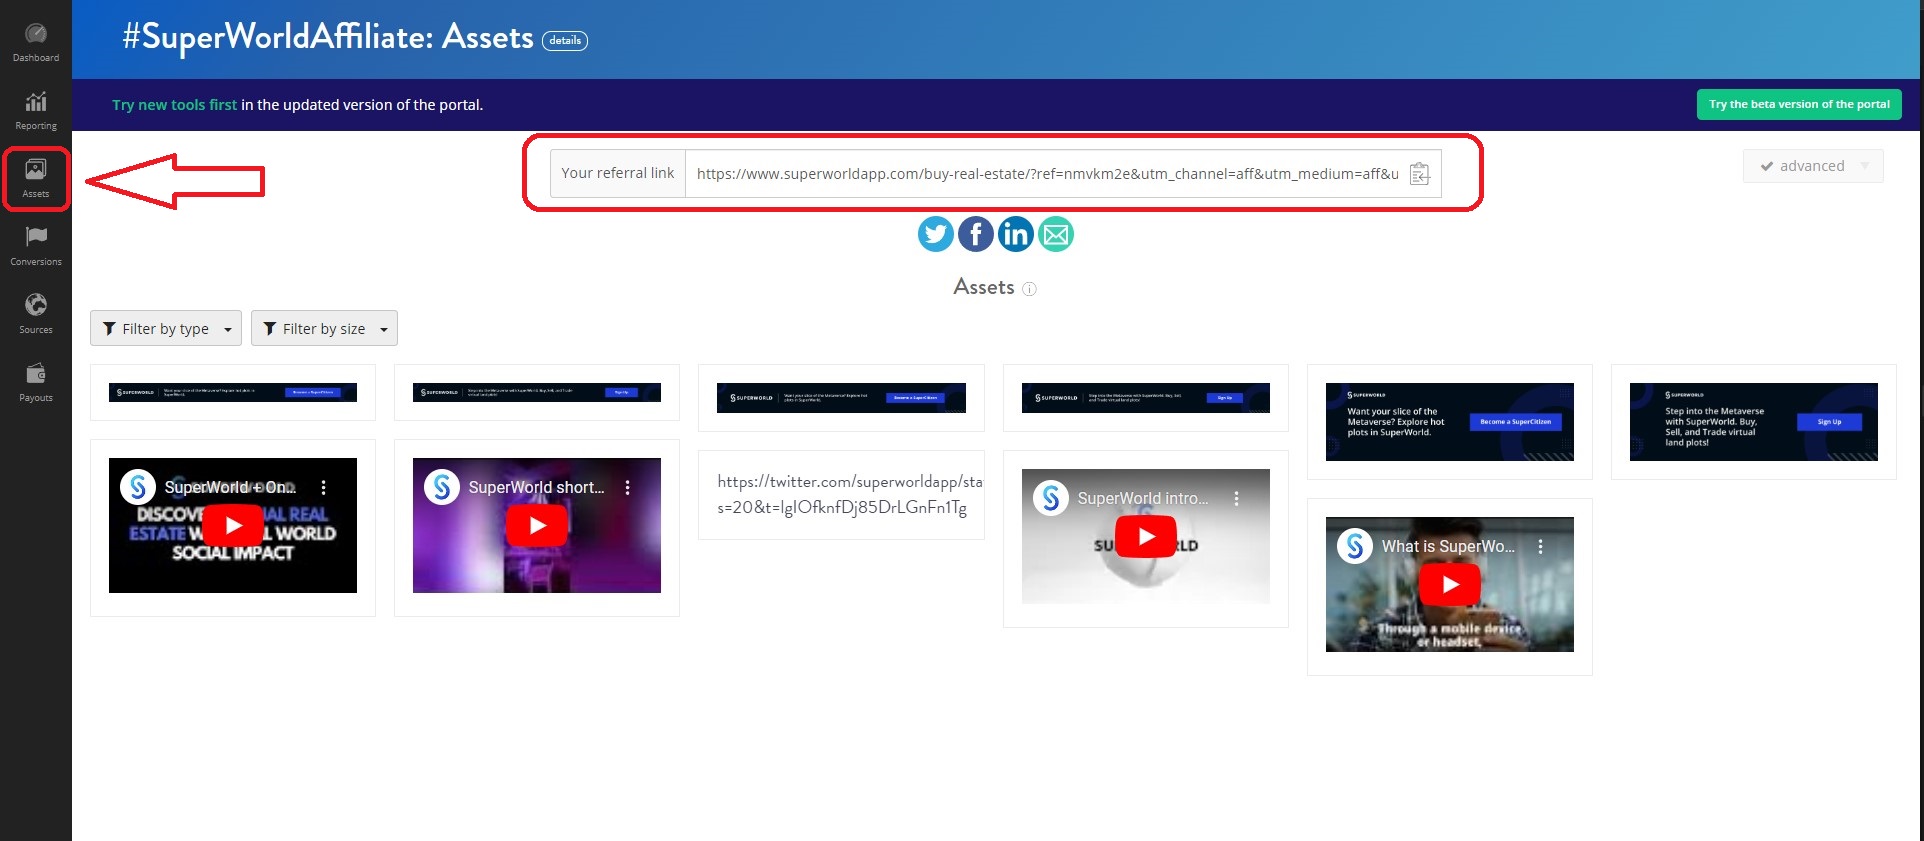Open three-dot menu on 'SuperWorld short...' video

click(x=627, y=487)
